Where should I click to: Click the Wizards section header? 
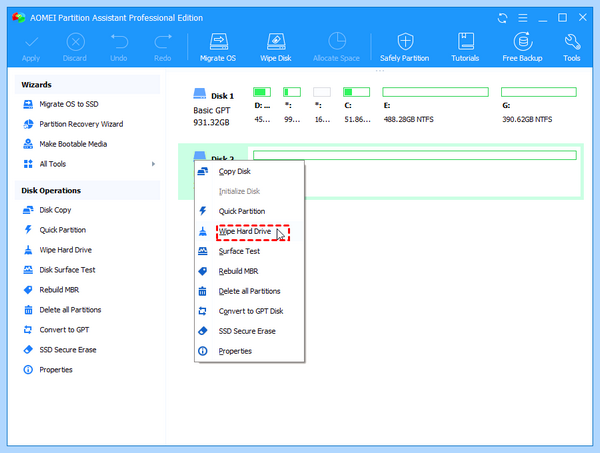(x=87, y=85)
